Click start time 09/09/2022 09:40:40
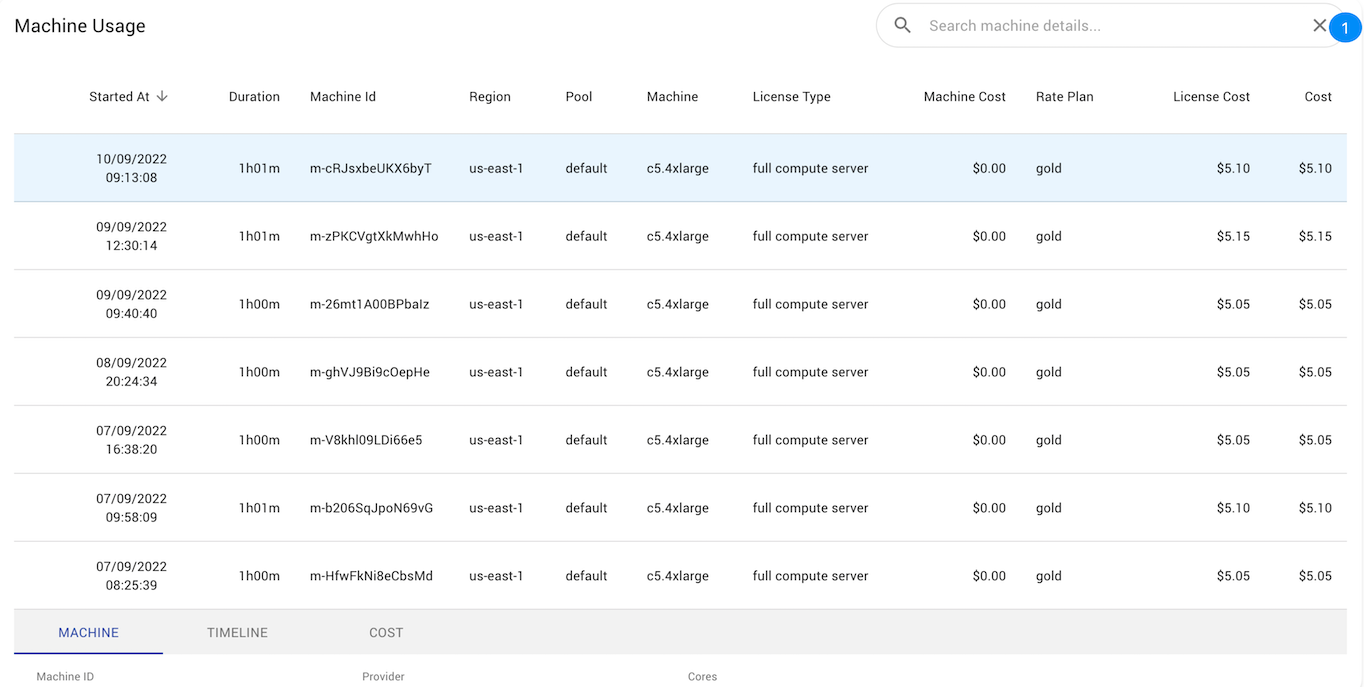Screen dimensions: 1364x687 (132, 305)
